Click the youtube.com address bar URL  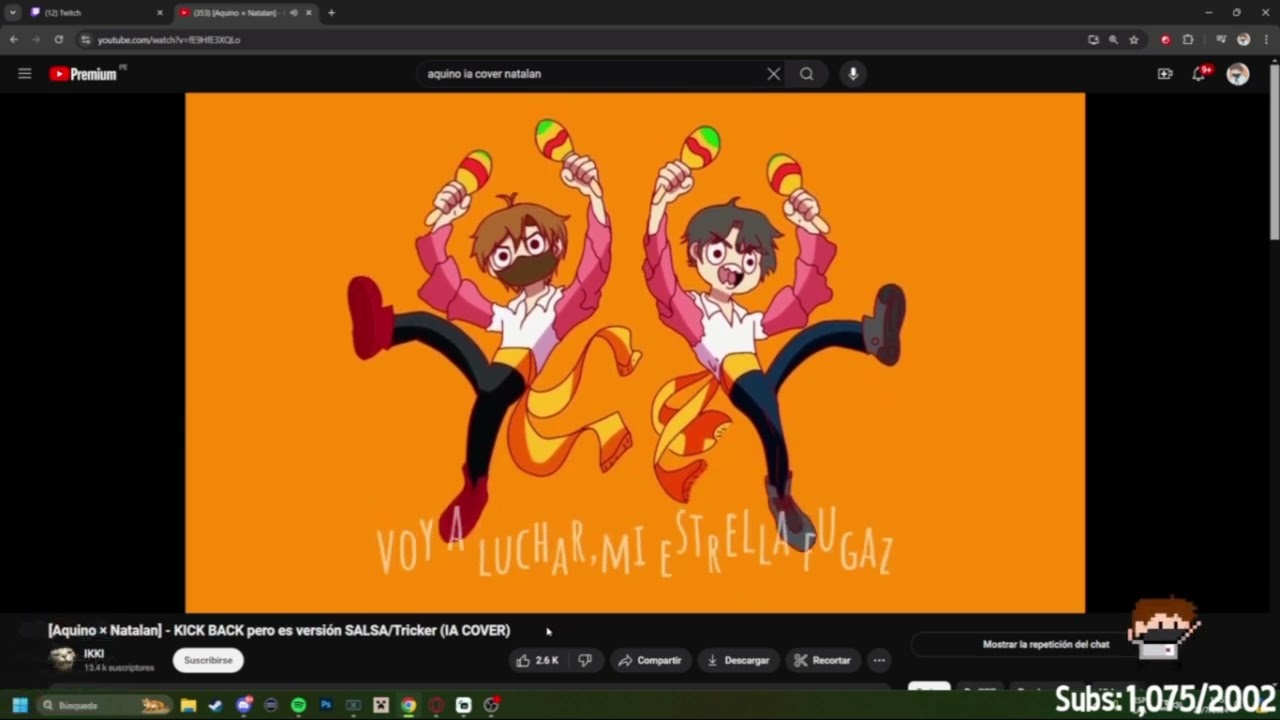pos(169,40)
